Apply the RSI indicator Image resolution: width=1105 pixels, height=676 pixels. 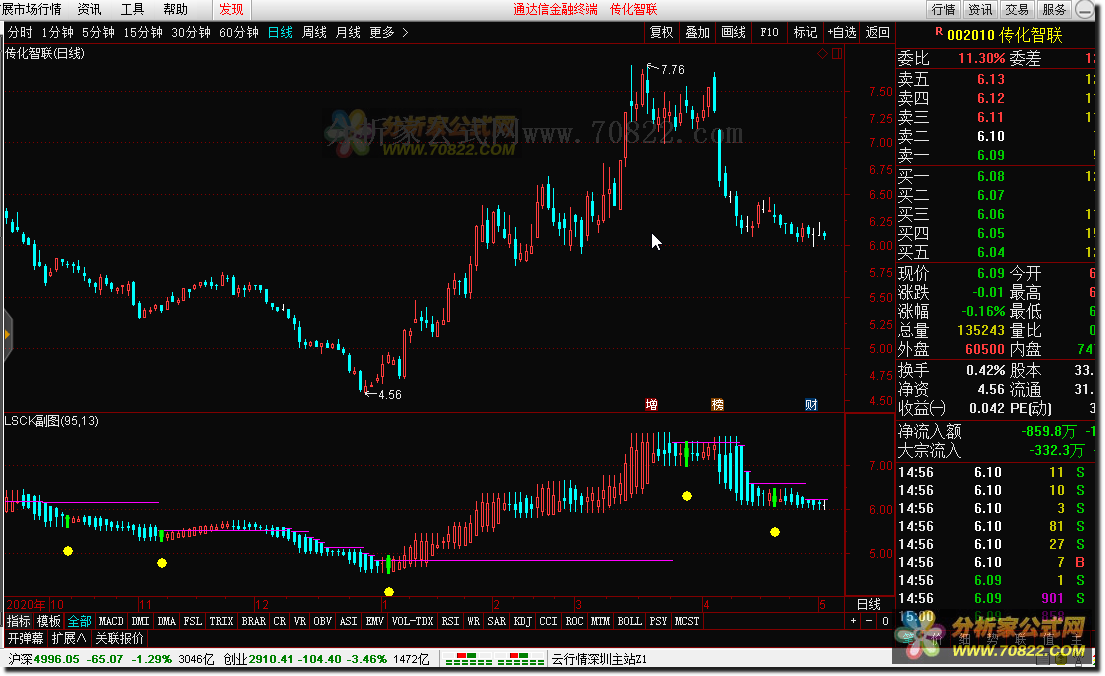(450, 621)
